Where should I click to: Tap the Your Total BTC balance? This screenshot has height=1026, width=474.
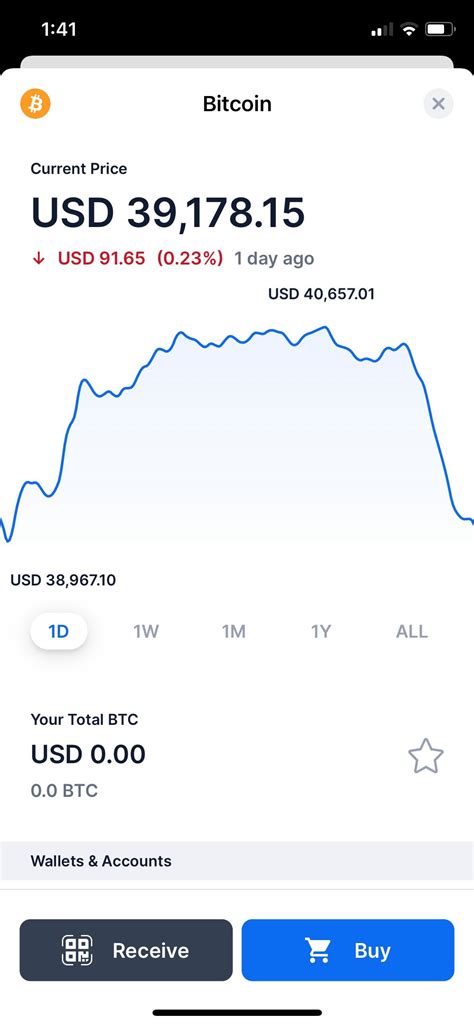(88, 754)
